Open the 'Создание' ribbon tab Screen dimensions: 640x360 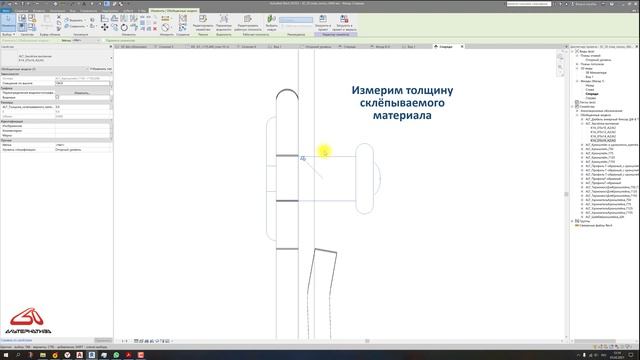click(21, 11)
